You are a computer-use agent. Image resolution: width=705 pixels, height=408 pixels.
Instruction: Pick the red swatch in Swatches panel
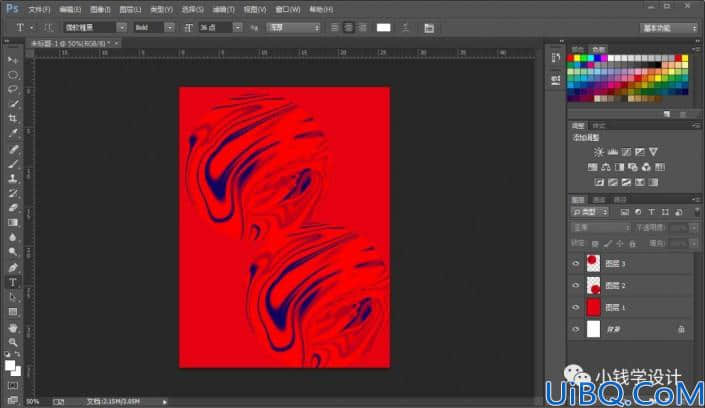(571, 58)
